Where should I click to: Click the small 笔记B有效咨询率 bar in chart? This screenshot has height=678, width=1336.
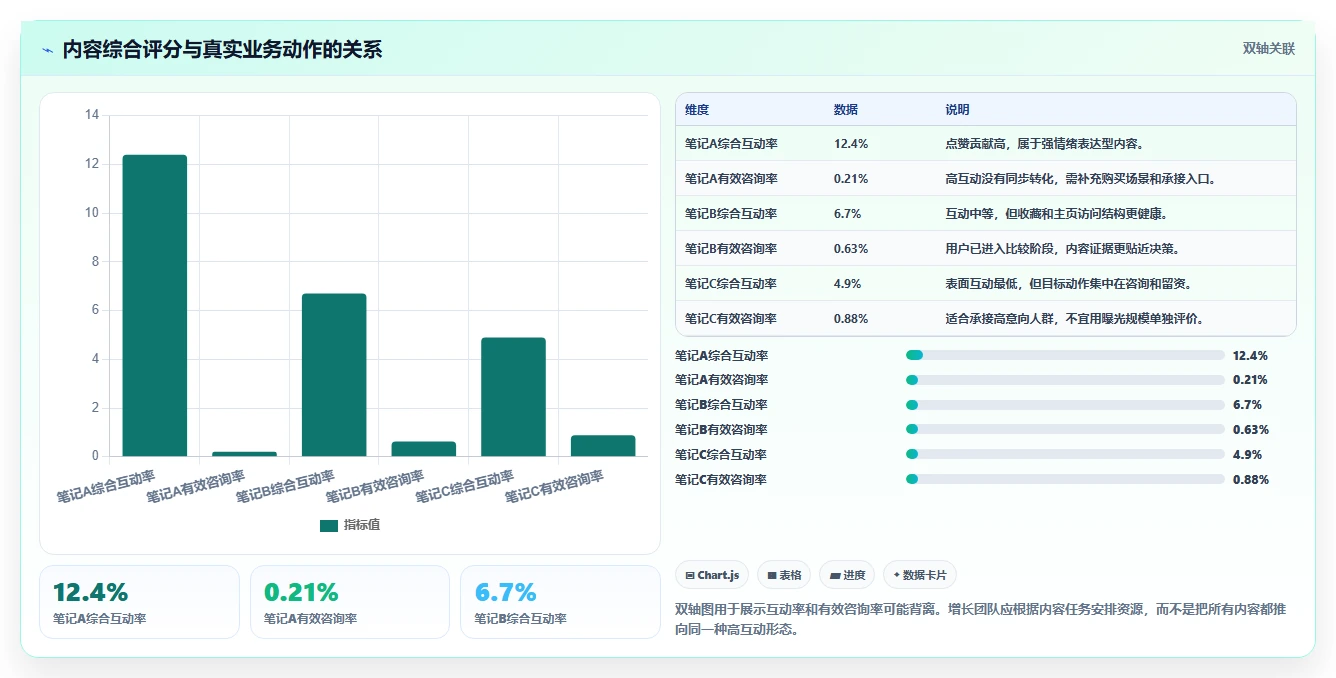click(x=424, y=449)
